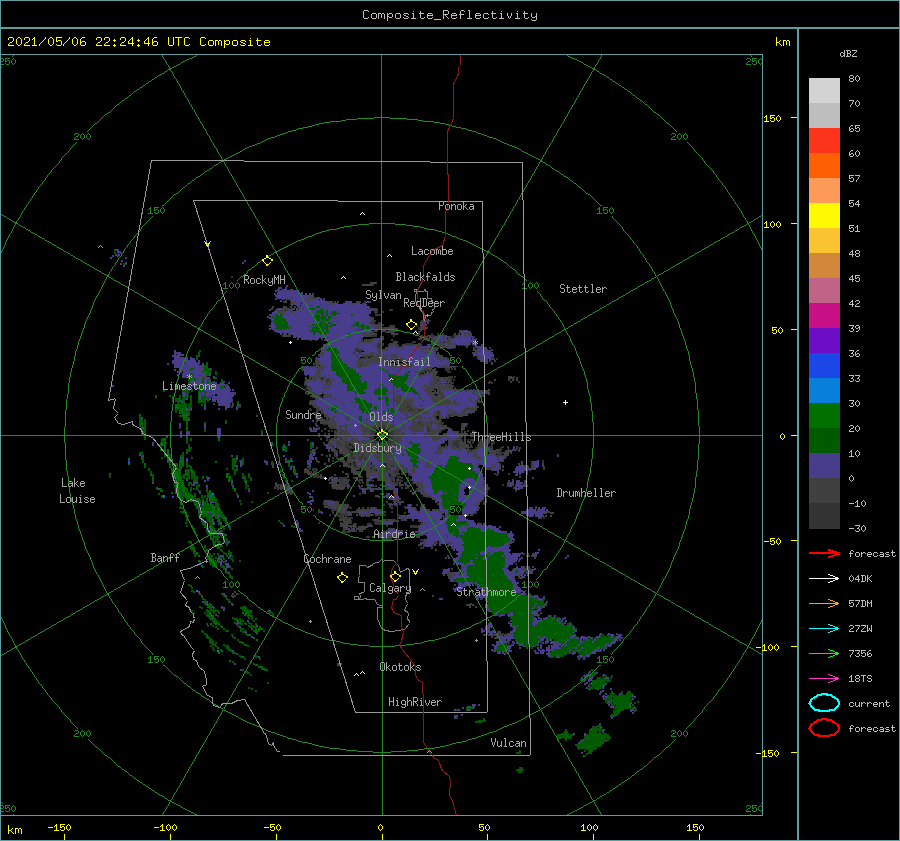Click the Ponoka label
The width and height of the screenshot is (900, 841).
pos(456,206)
